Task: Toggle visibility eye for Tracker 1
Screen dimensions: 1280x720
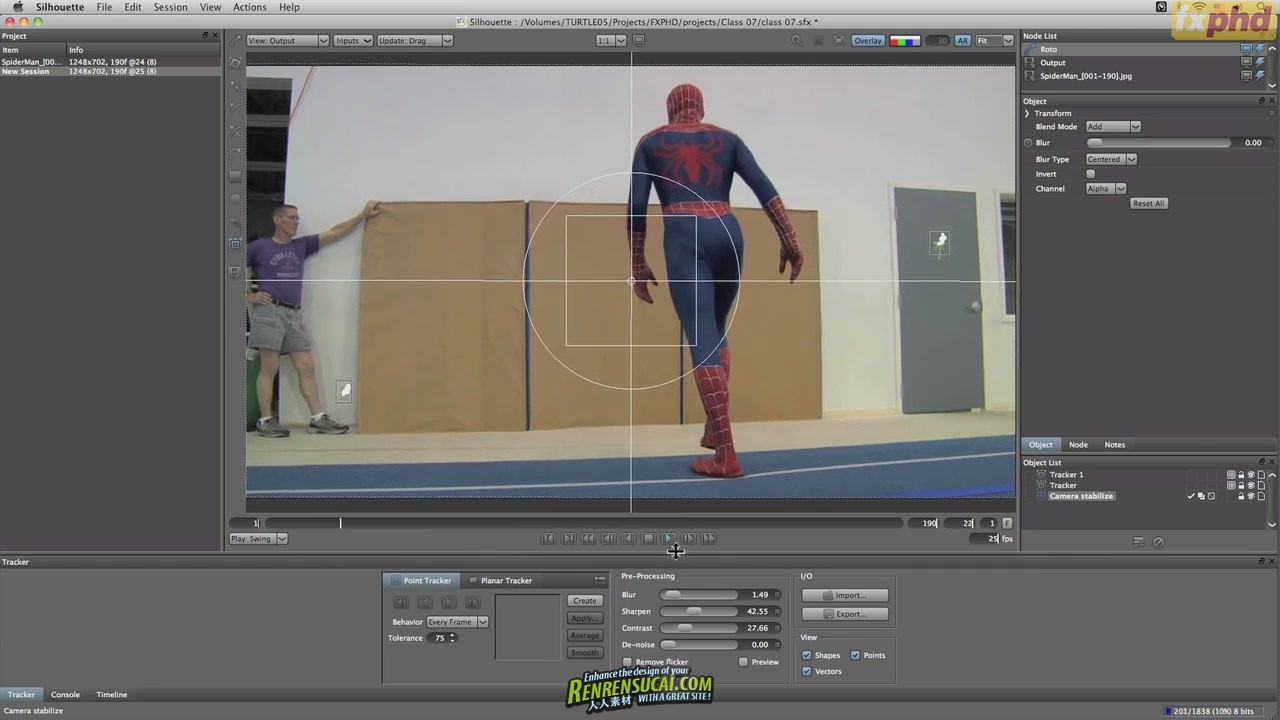Action: (1251, 475)
